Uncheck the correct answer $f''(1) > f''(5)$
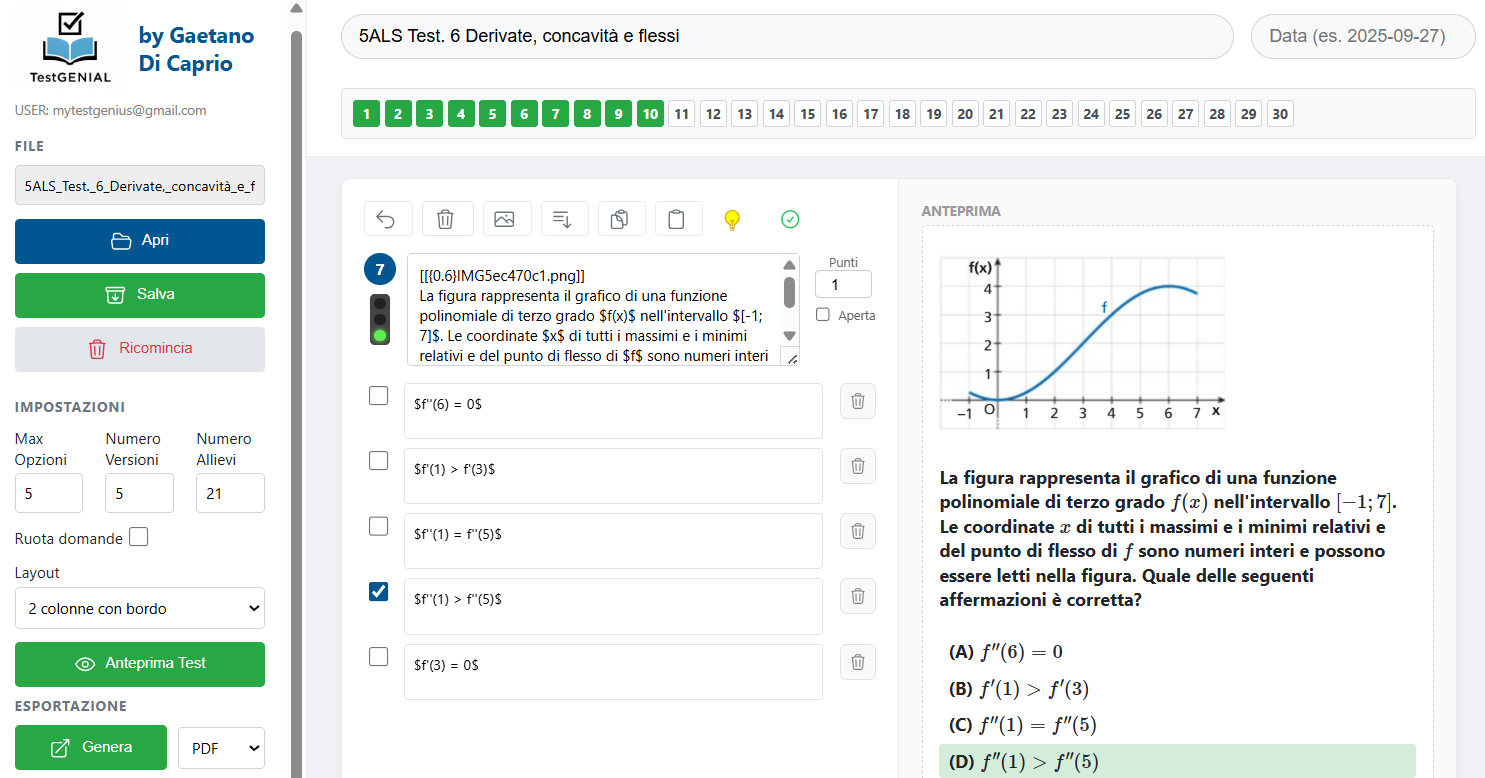Viewport: 1485px width, 778px height. pos(378,591)
